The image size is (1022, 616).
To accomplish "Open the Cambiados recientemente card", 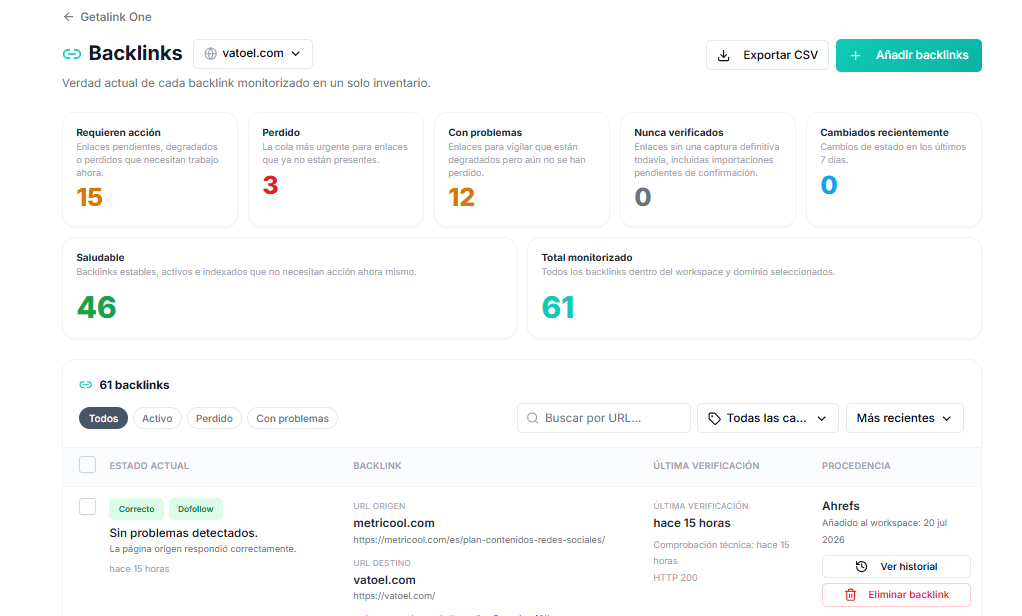I will 894,169.
